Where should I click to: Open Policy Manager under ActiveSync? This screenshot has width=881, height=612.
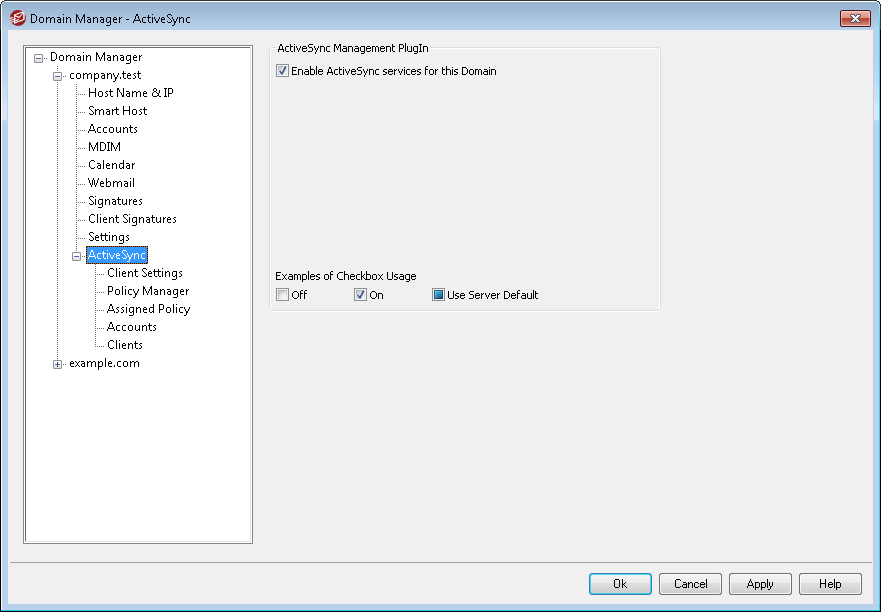pos(148,291)
